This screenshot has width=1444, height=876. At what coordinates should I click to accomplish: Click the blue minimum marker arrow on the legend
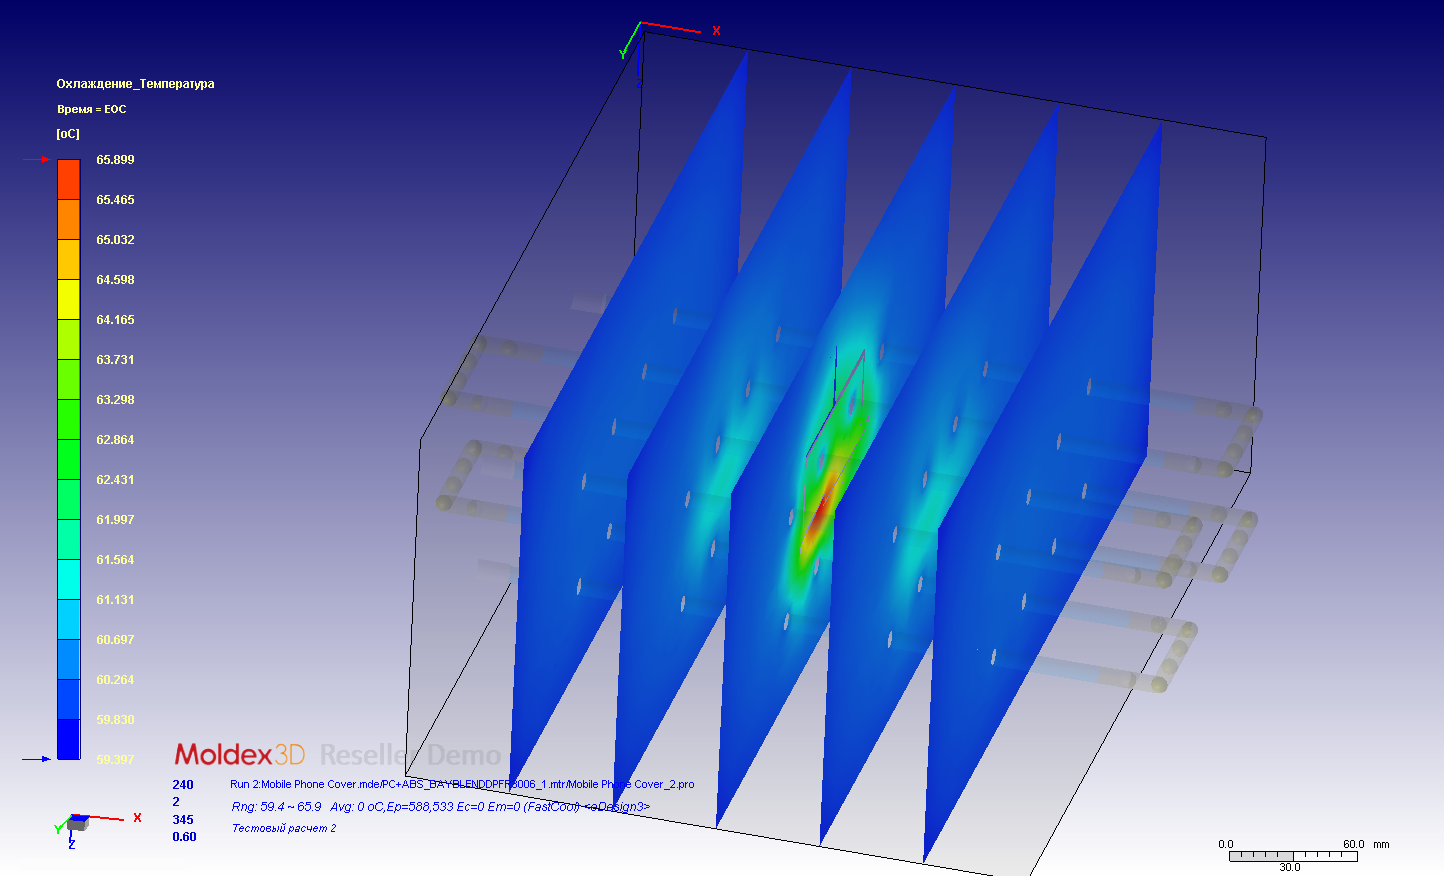[x=36, y=759]
